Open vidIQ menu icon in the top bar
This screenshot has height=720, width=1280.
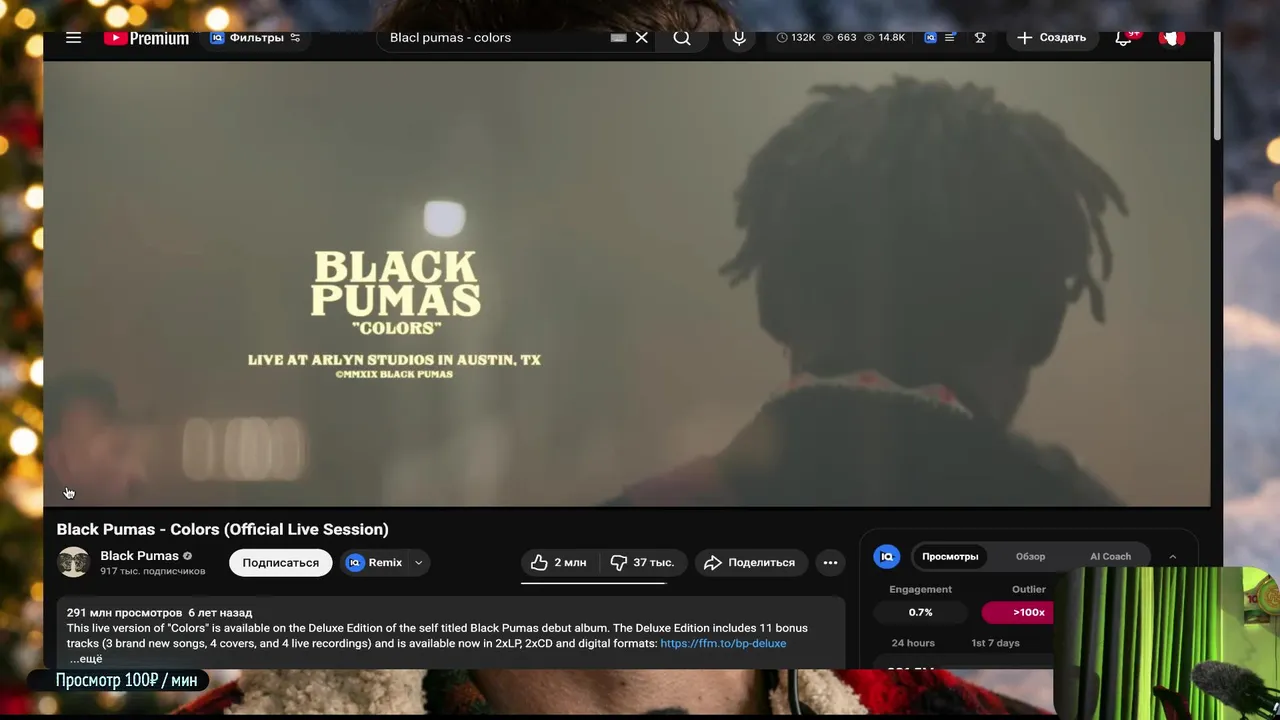point(940,38)
